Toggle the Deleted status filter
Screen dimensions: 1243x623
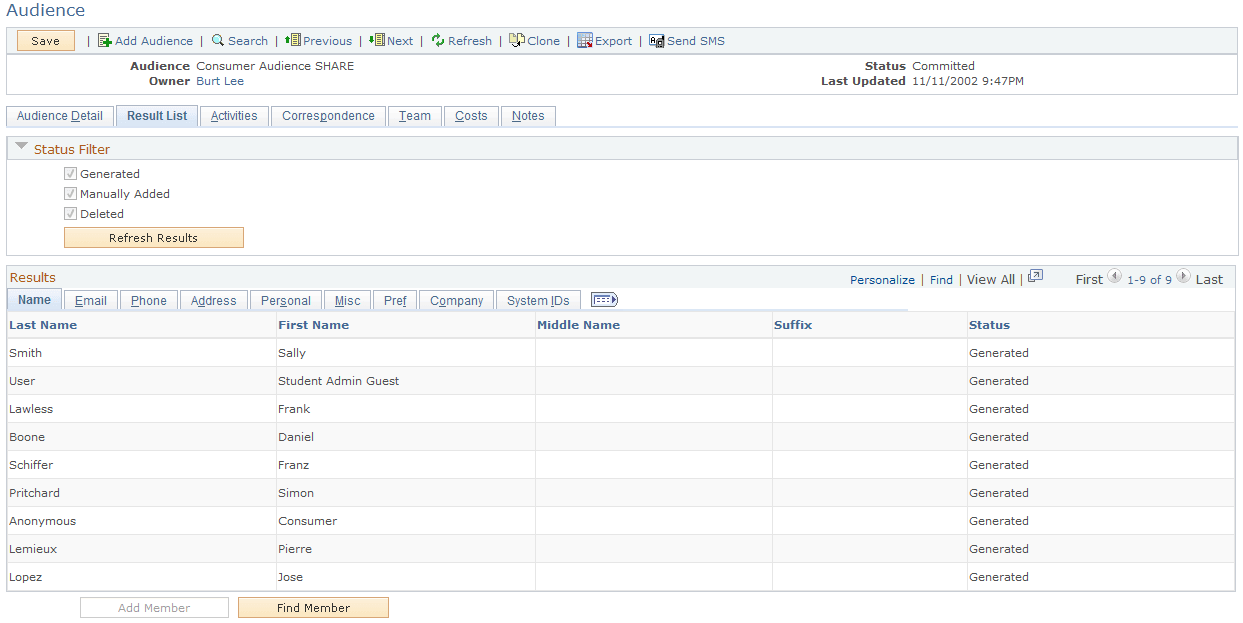[x=70, y=213]
